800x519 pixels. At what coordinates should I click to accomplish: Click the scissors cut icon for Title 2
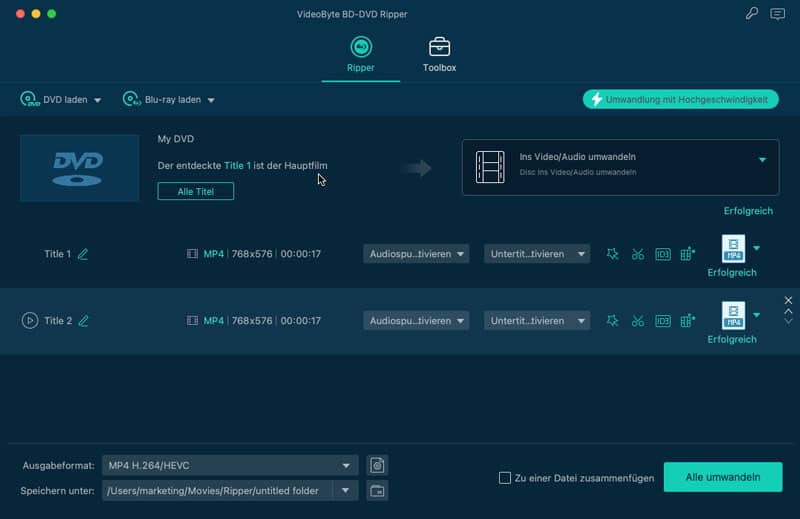pos(638,320)
